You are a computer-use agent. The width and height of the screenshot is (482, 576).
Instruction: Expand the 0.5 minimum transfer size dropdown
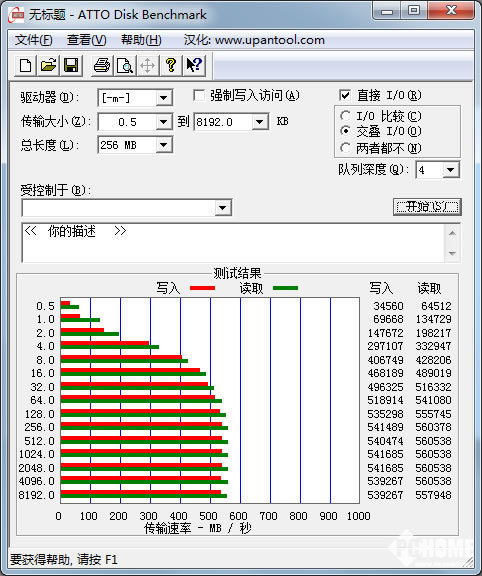click(x=163, y=122)
